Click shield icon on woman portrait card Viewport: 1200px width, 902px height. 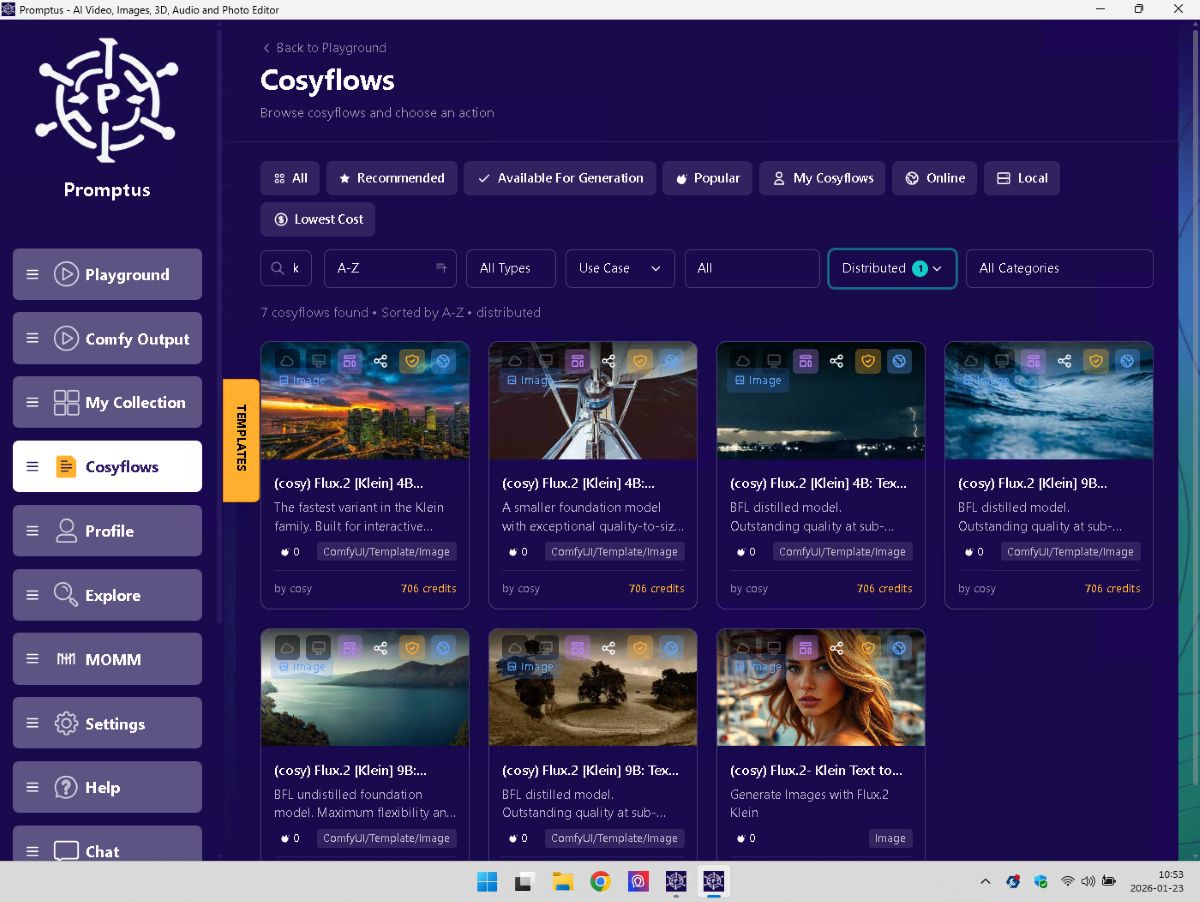868,648
